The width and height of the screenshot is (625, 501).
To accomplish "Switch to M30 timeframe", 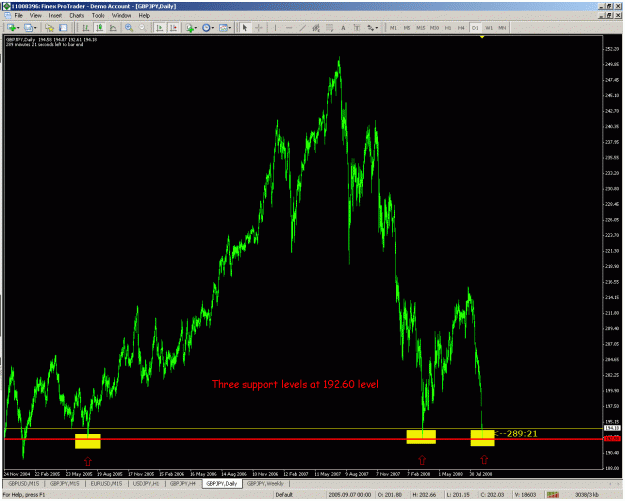I will point(434,28).
